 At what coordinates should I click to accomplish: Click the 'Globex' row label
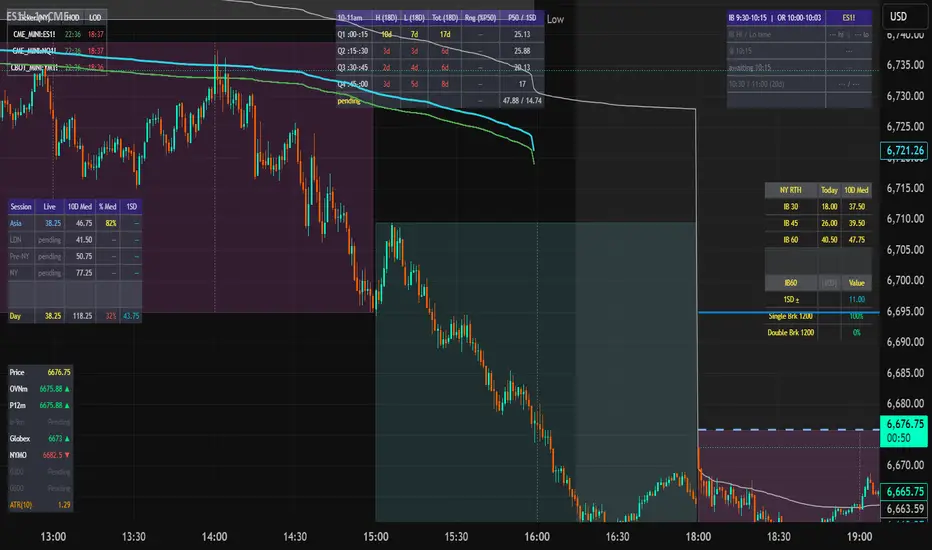click(20, 439)
